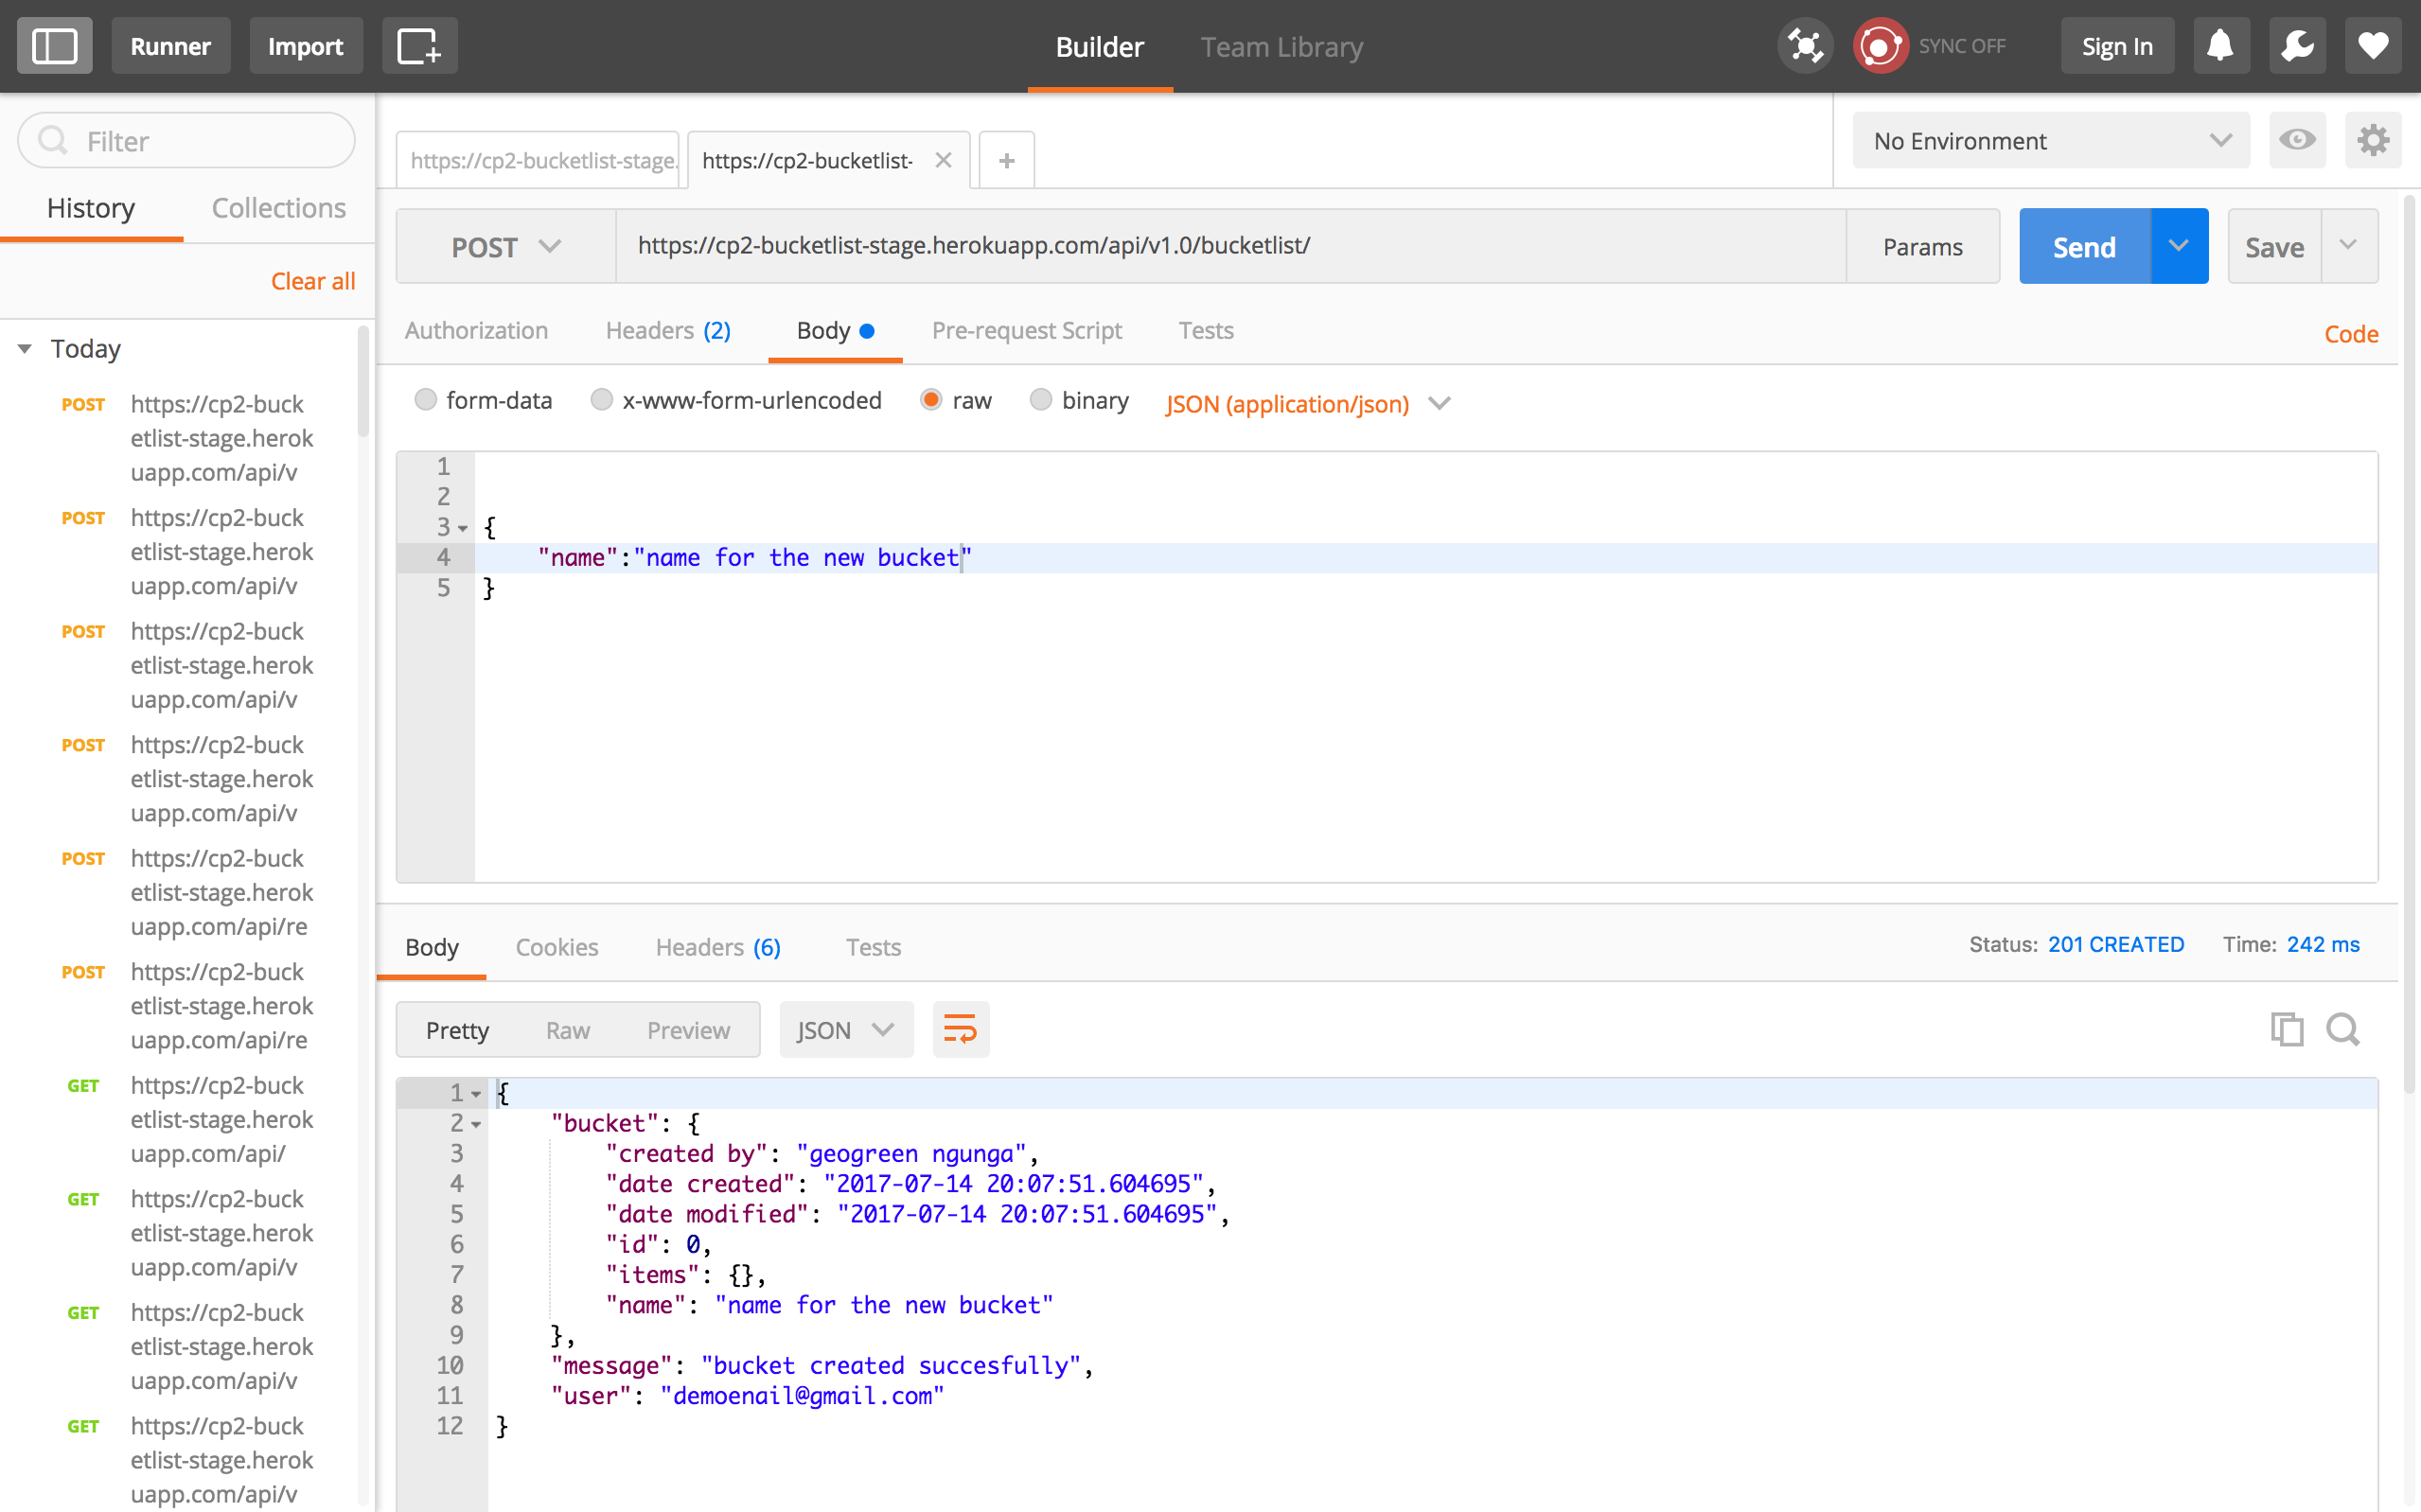Click the Import icon to import collection
The image size is (2421, 1512).
click(x=307, y=47)
